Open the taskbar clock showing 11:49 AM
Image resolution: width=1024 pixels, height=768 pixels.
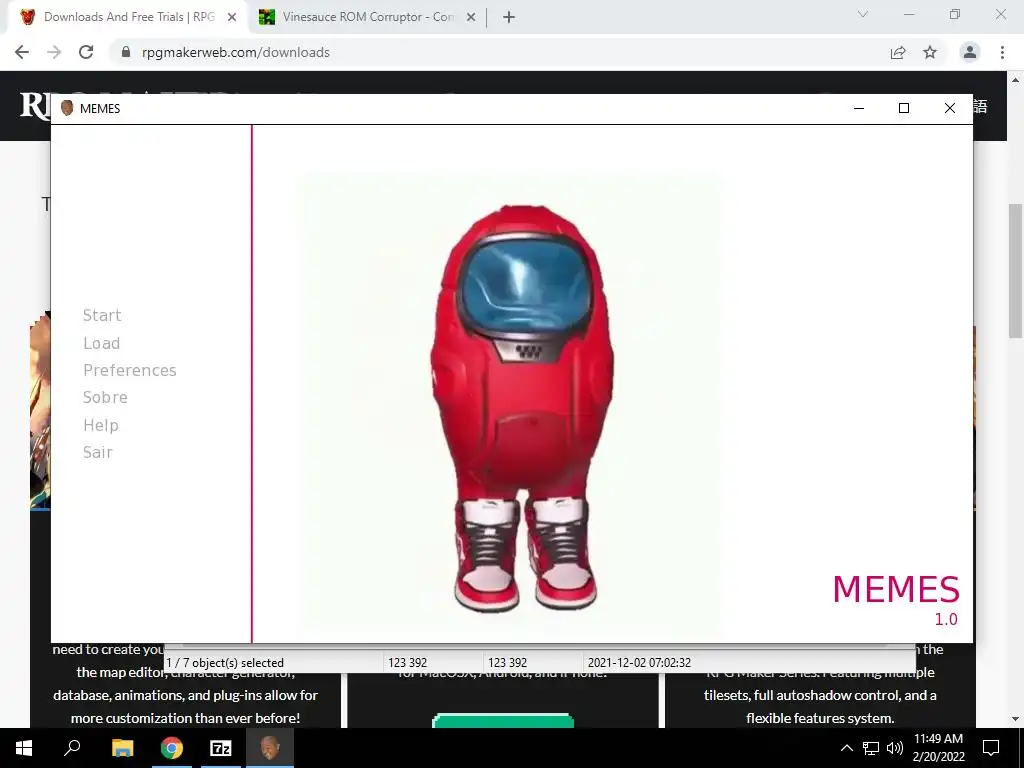point(938,748)
